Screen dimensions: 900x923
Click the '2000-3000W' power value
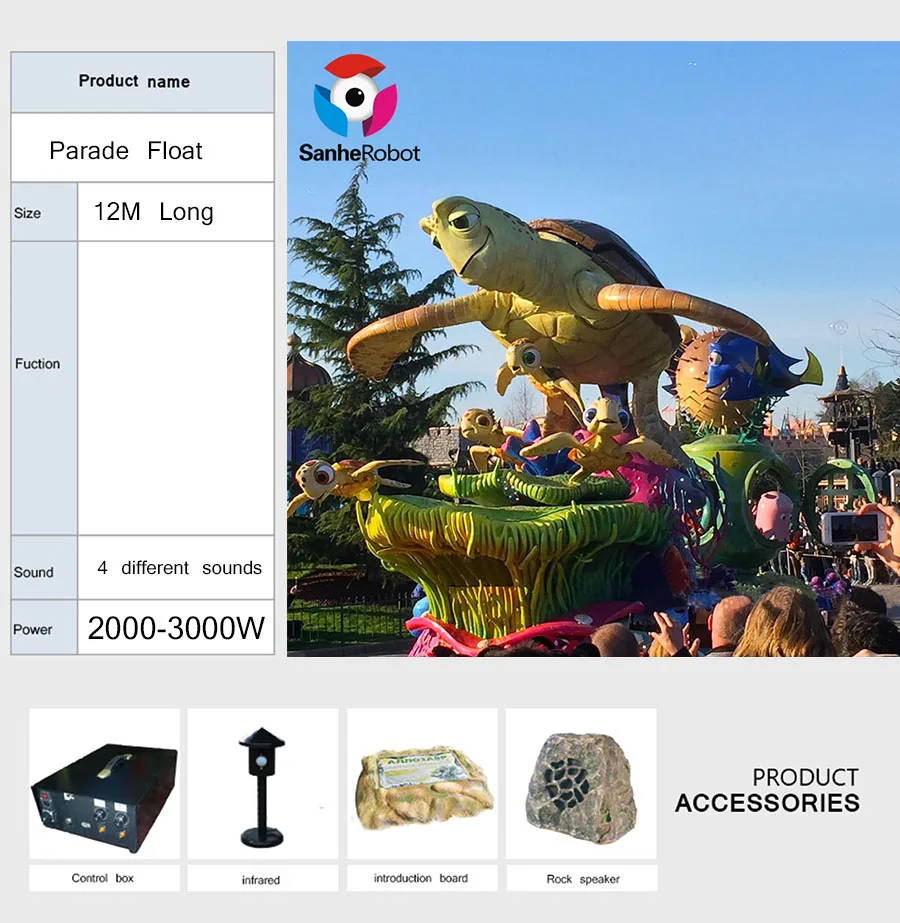point(176,627)
